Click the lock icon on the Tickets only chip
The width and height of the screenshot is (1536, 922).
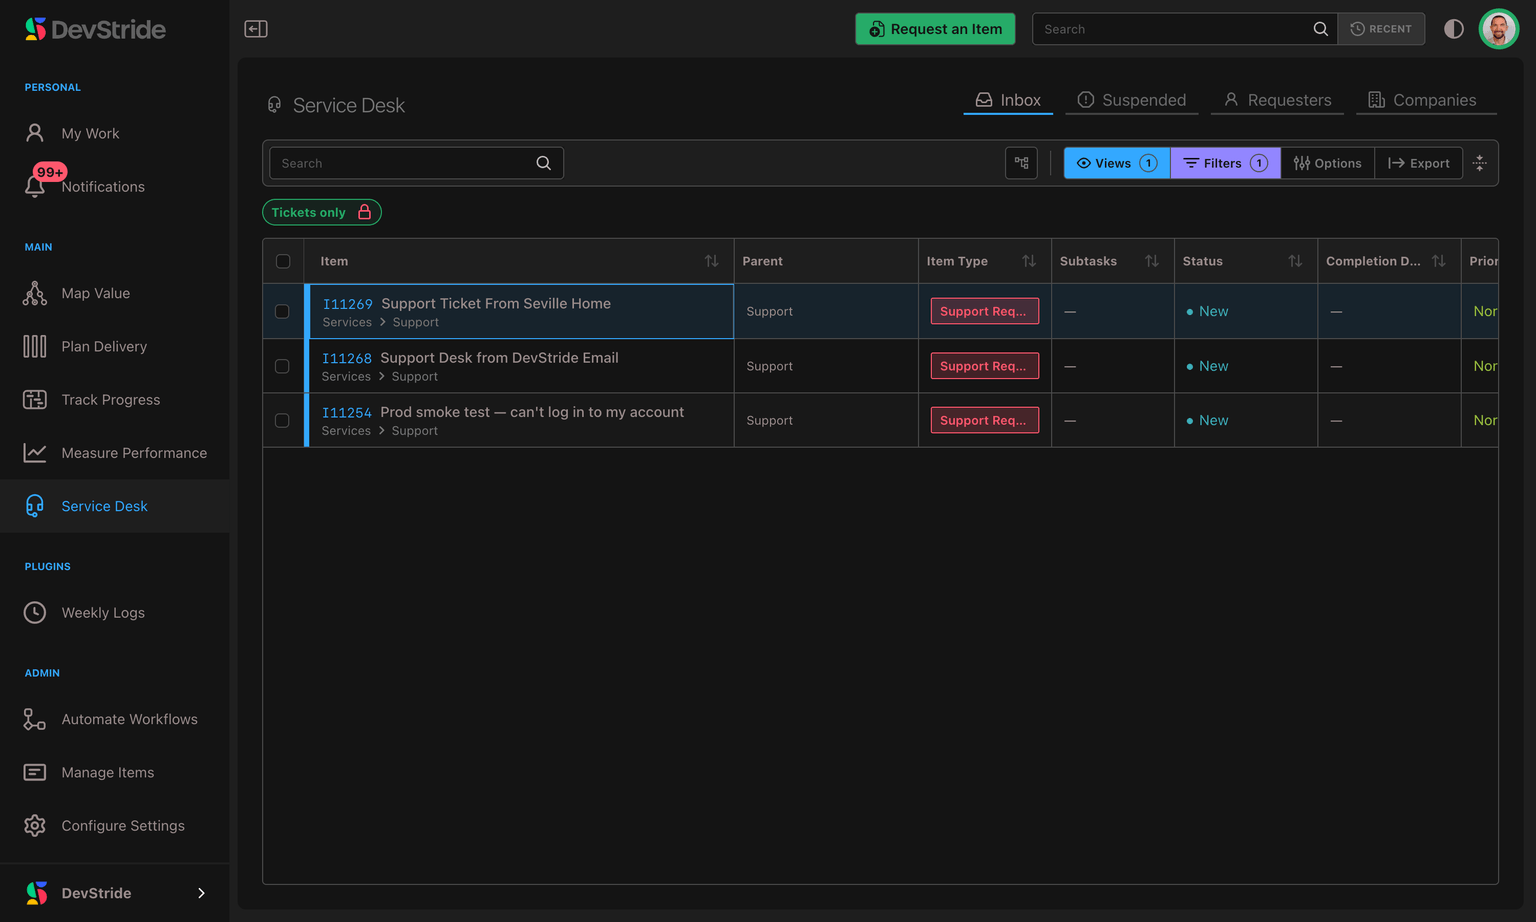[x=364, y=212]
